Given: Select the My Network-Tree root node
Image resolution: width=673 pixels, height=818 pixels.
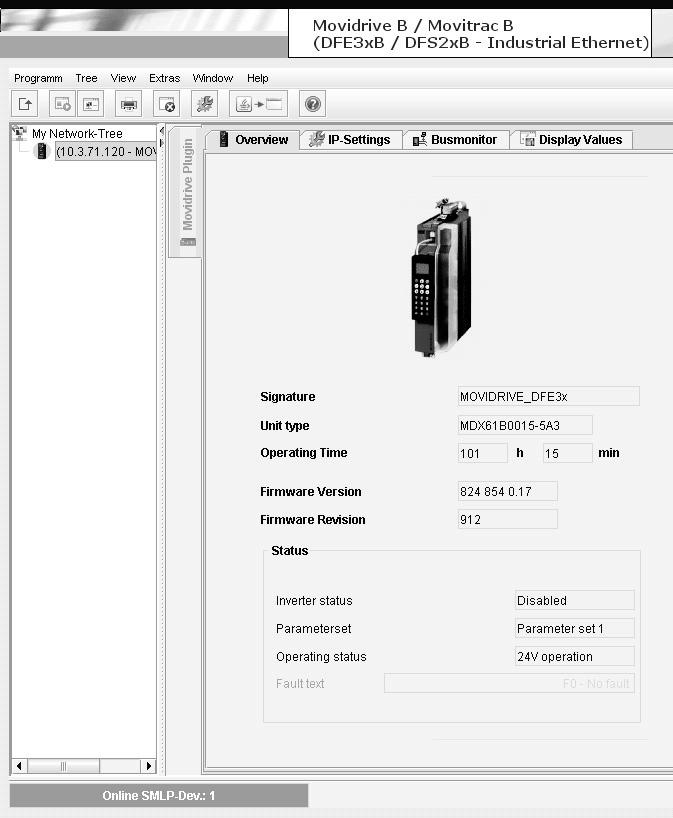Looking at the screenshot, I should click(77, 134).
